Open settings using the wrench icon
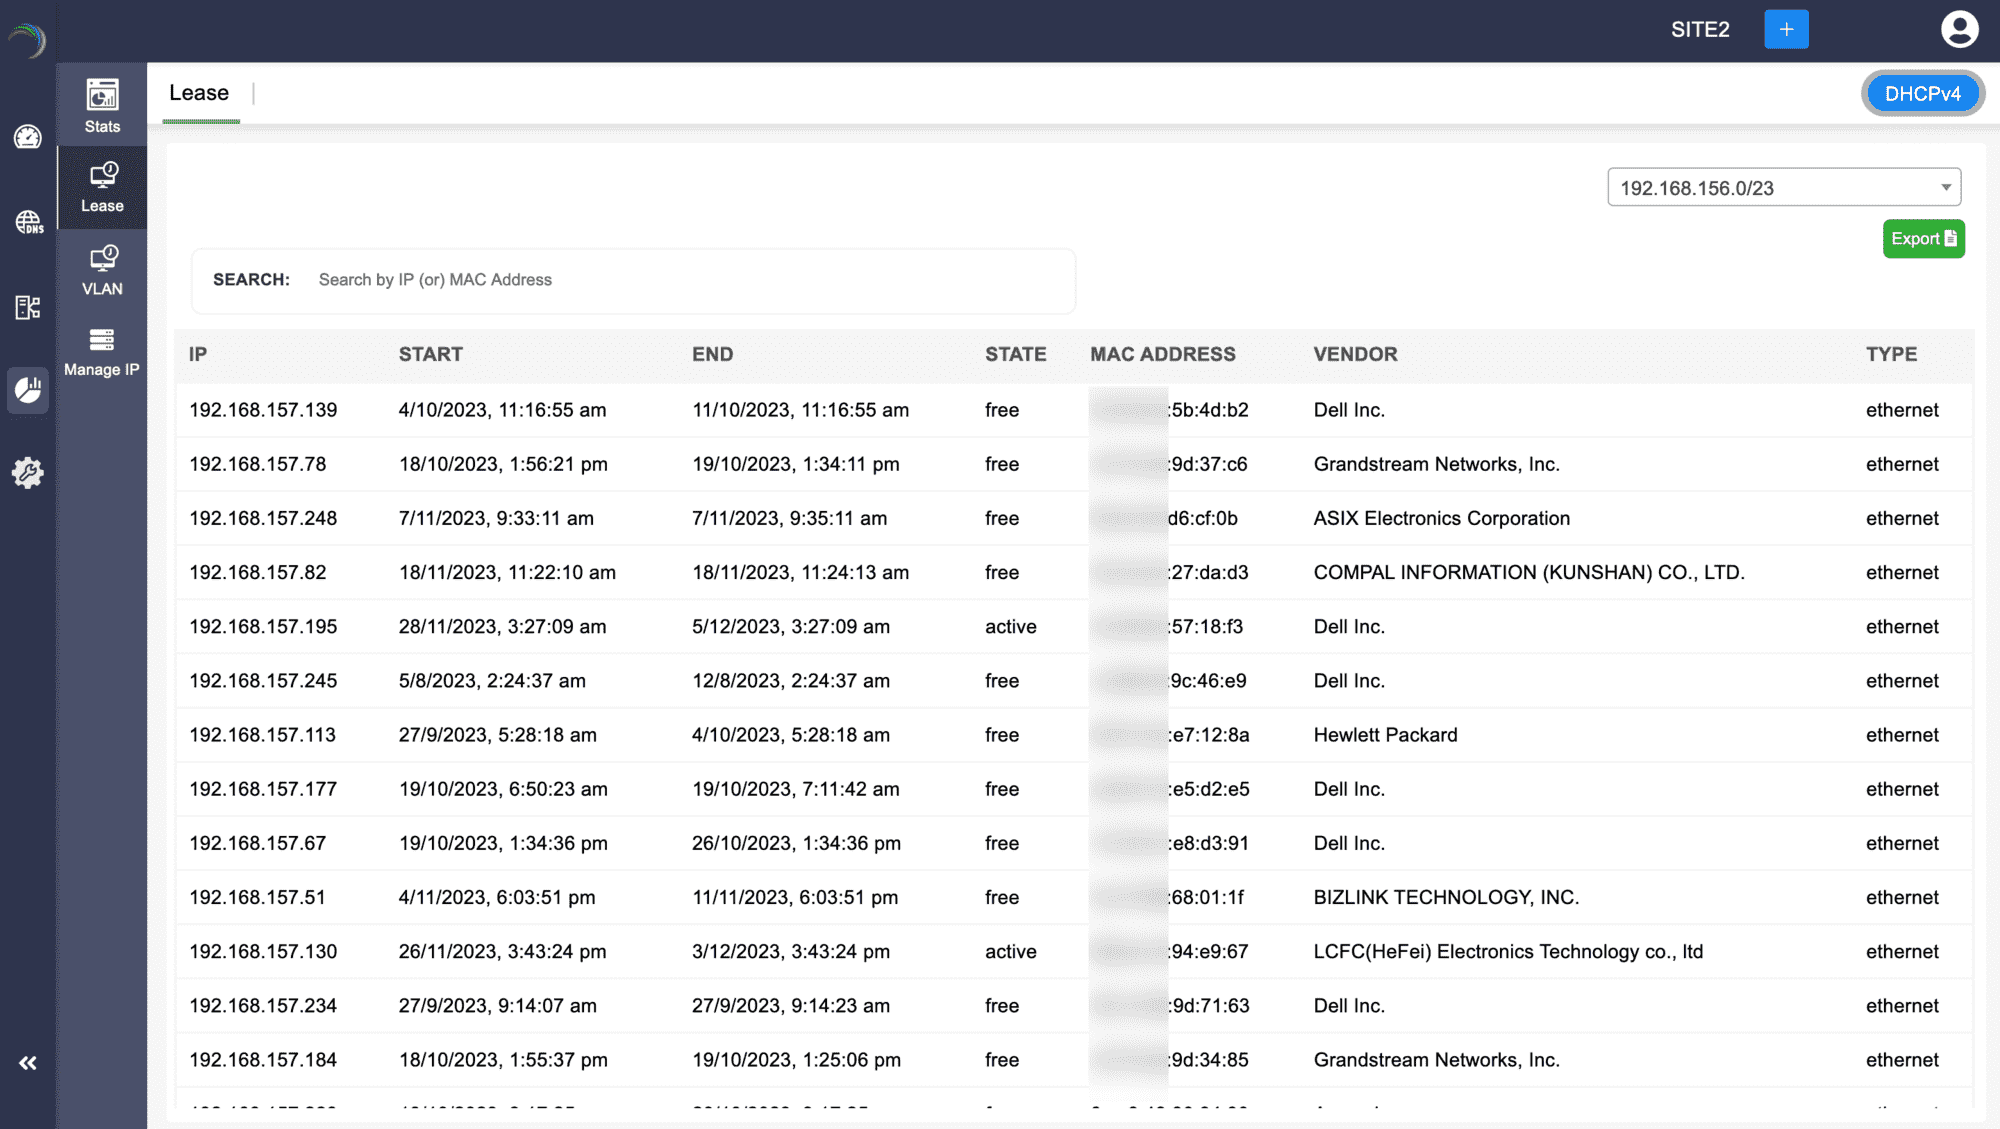Screen dimensions: 2000x1129 [x=27, y=474]
